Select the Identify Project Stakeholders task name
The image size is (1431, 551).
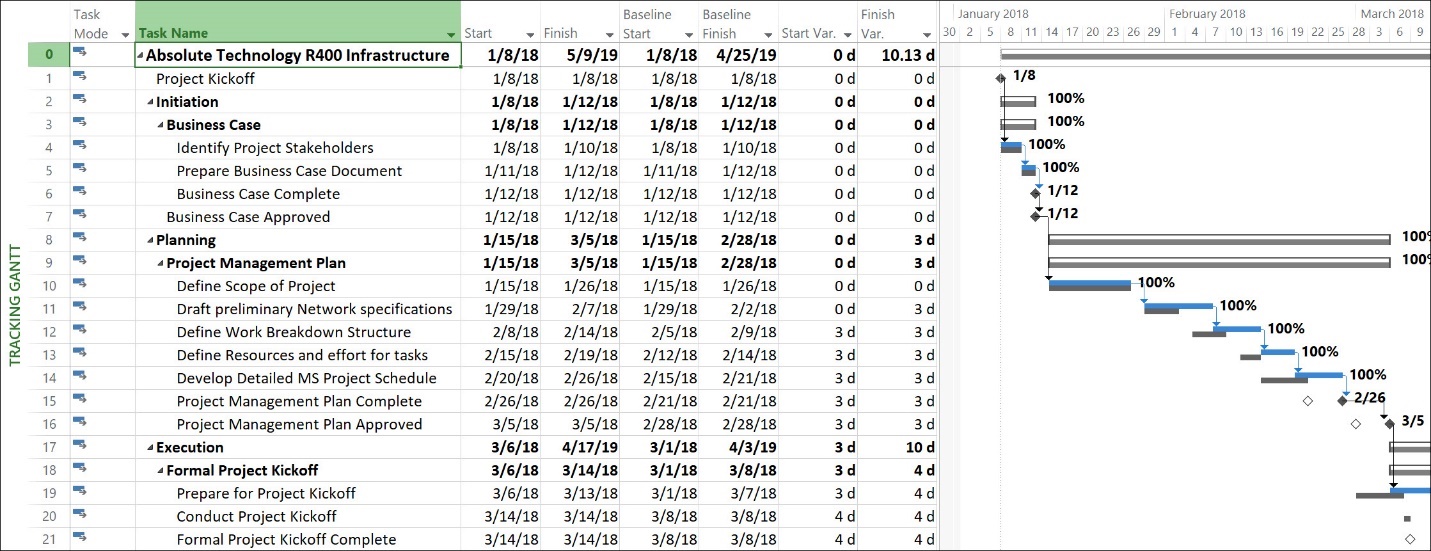point(275,148)
